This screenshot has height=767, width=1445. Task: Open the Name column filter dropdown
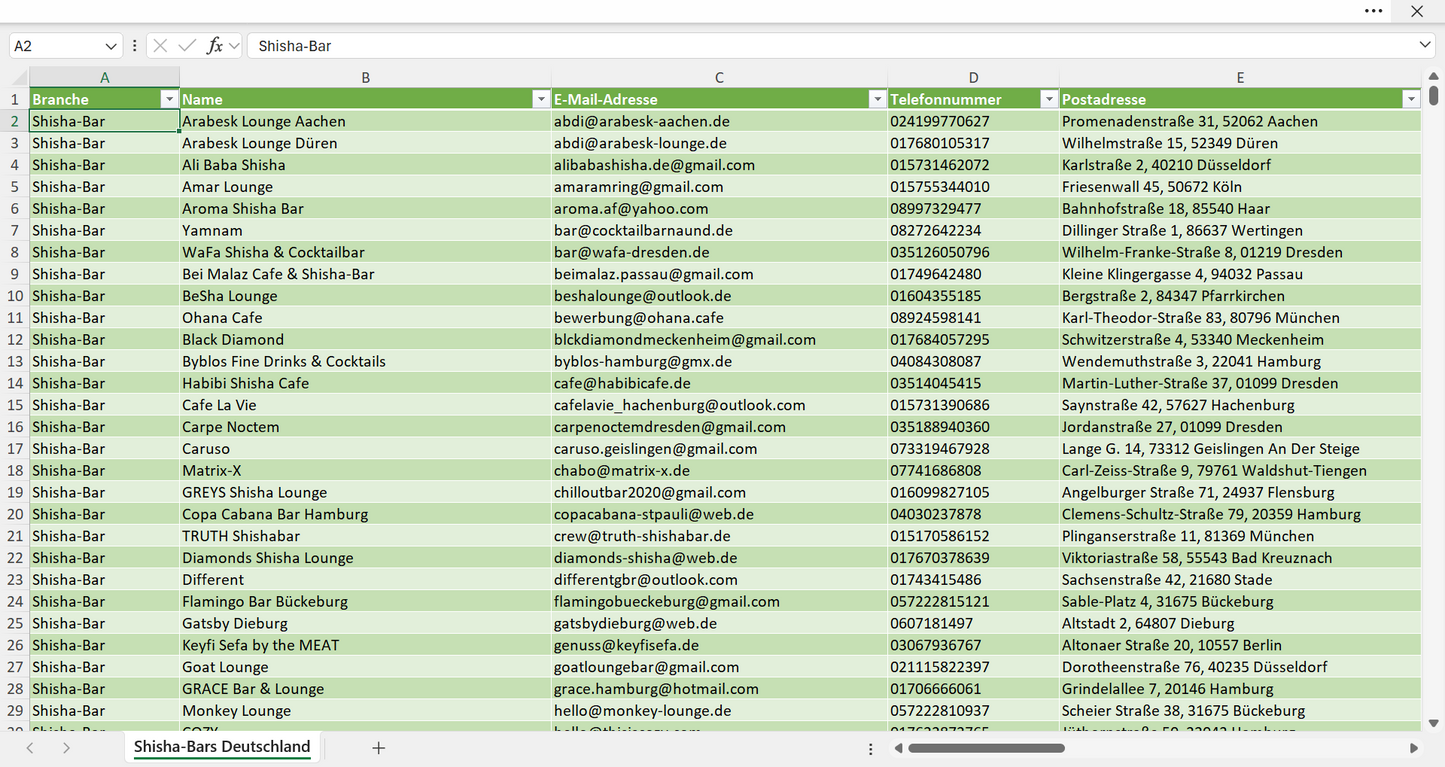(x=541, y=99)
